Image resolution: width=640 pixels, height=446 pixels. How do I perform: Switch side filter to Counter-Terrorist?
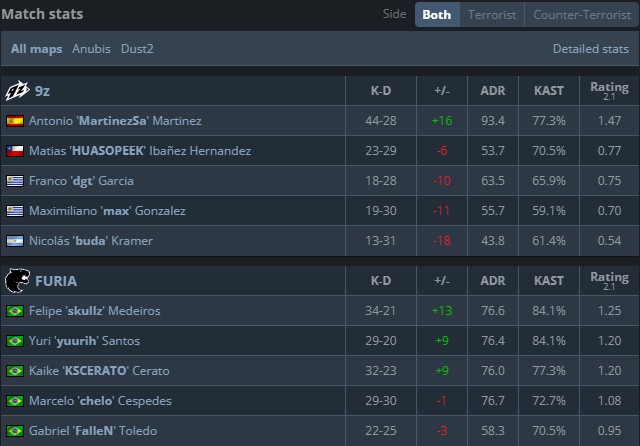[581, 15]
